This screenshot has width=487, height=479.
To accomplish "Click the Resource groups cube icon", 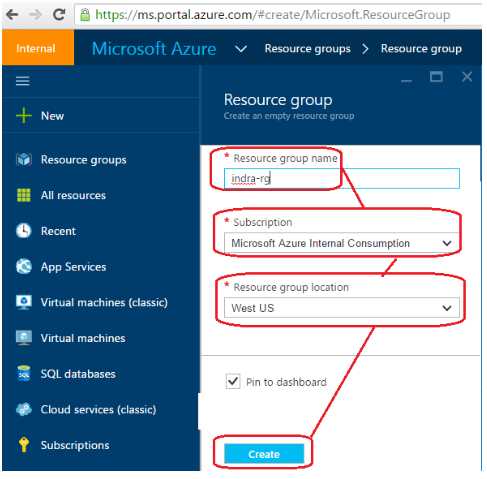I will point(24,160).
